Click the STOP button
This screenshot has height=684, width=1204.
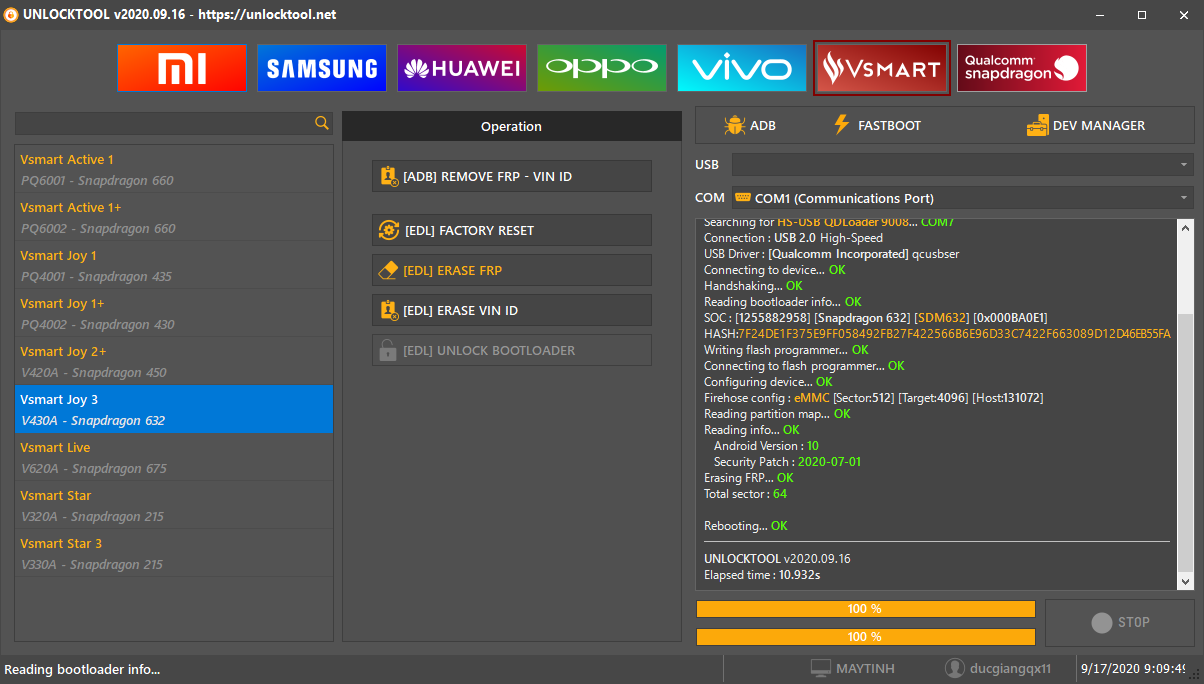click(1120, 622)
